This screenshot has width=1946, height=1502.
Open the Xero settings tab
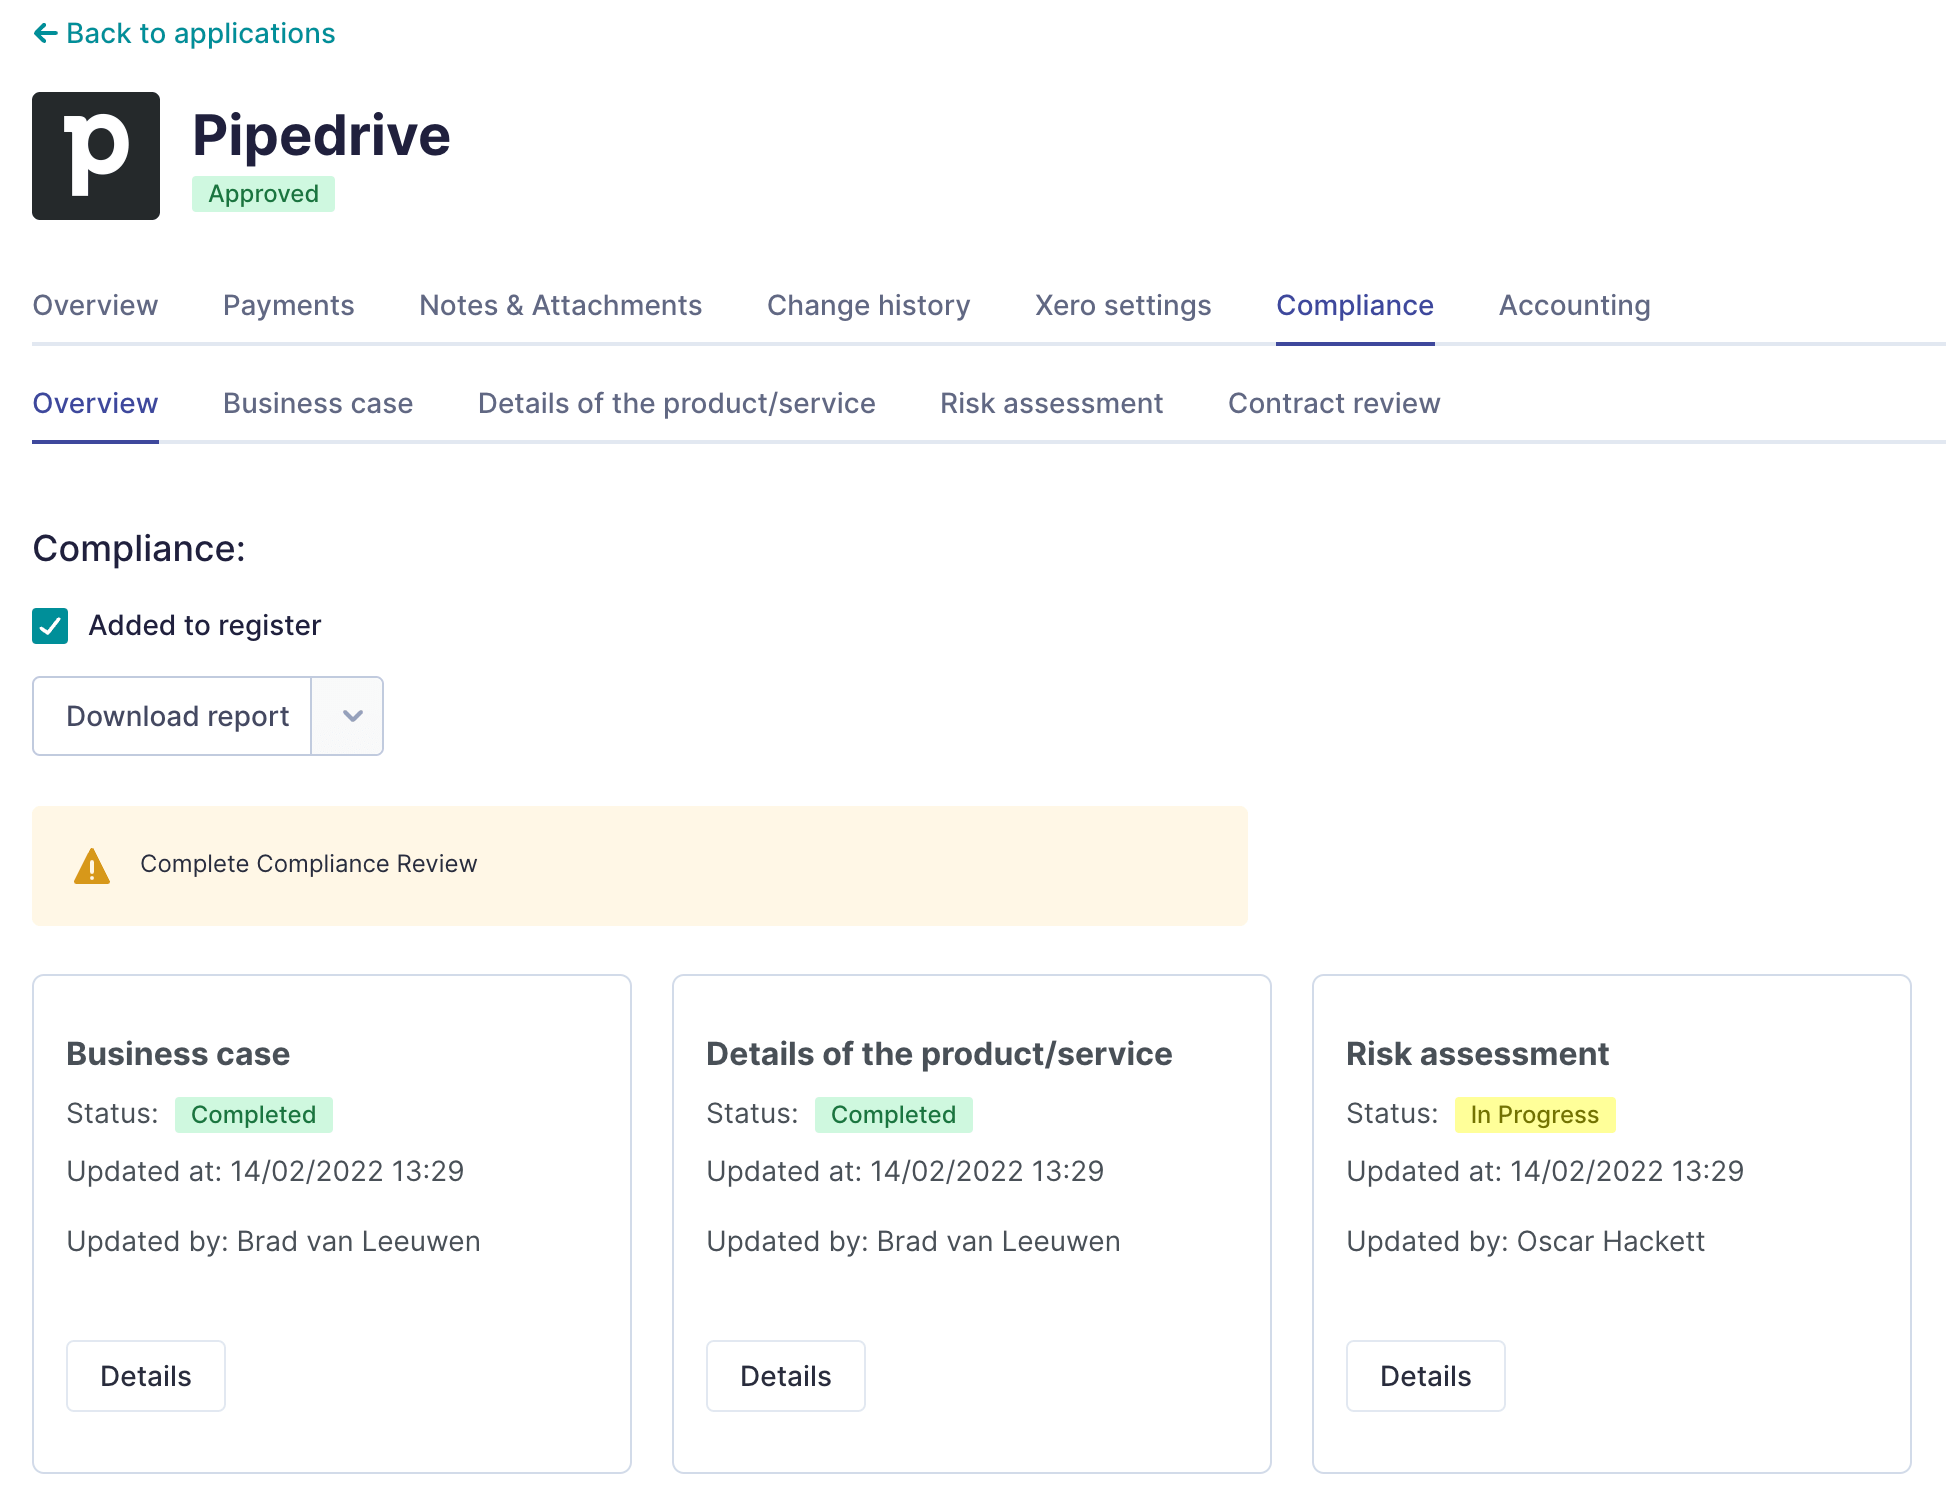[1122, 305]
